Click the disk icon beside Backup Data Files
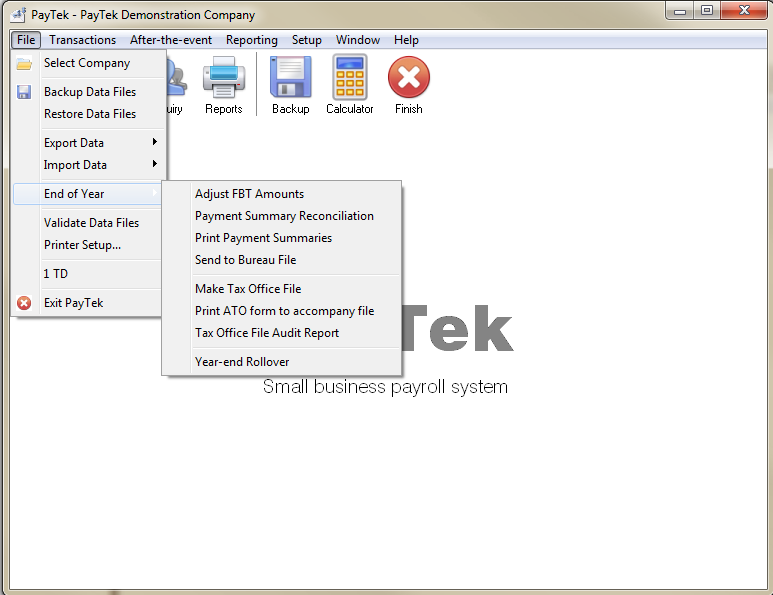773x595 pixels. pyautogui.click(x=24, y=92)
